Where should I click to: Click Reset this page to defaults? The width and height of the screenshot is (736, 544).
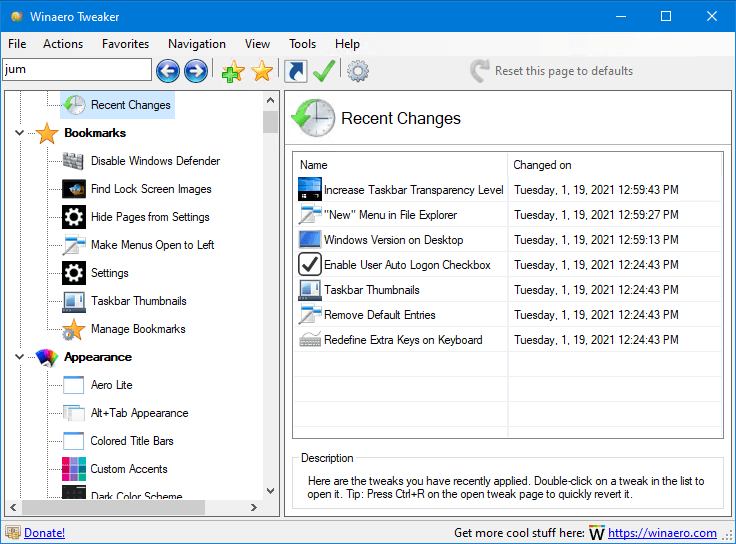[x=563, y=71]
